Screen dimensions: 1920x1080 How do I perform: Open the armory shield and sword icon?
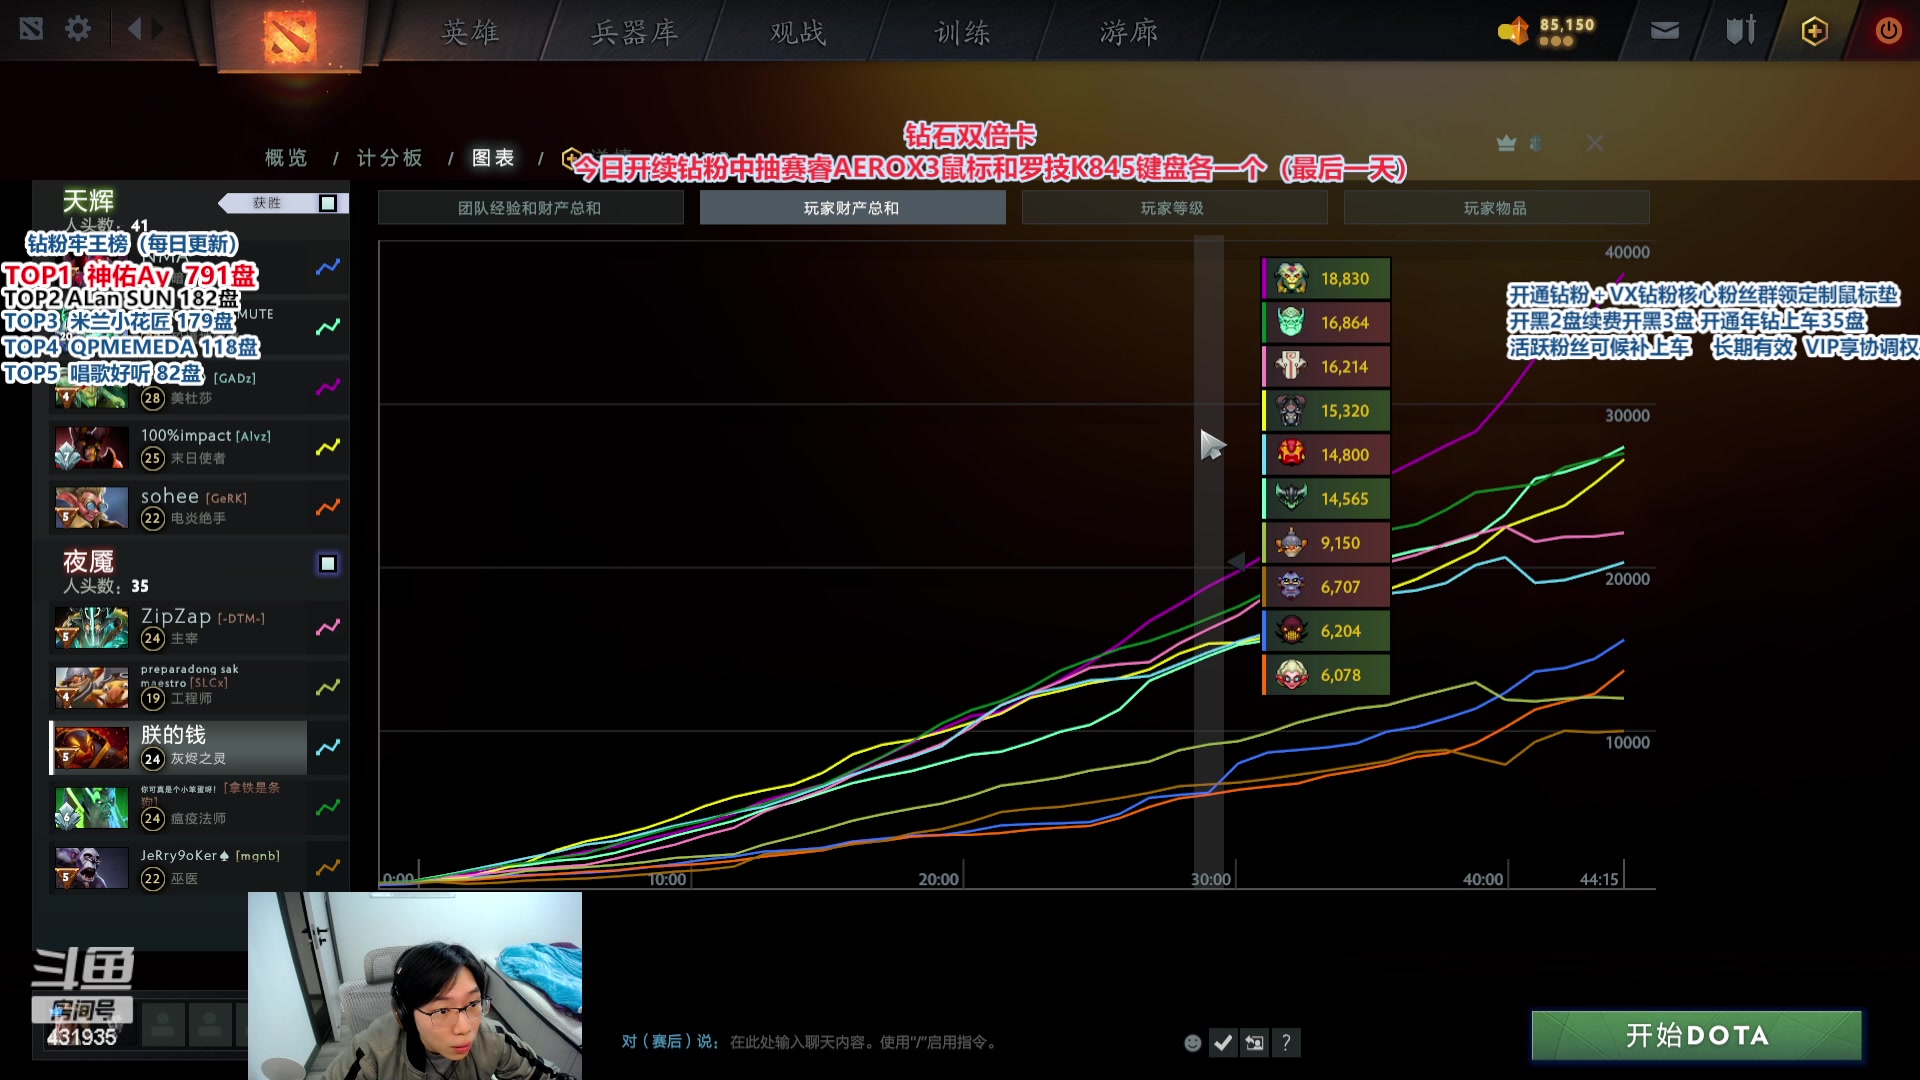click(1740, 31)
